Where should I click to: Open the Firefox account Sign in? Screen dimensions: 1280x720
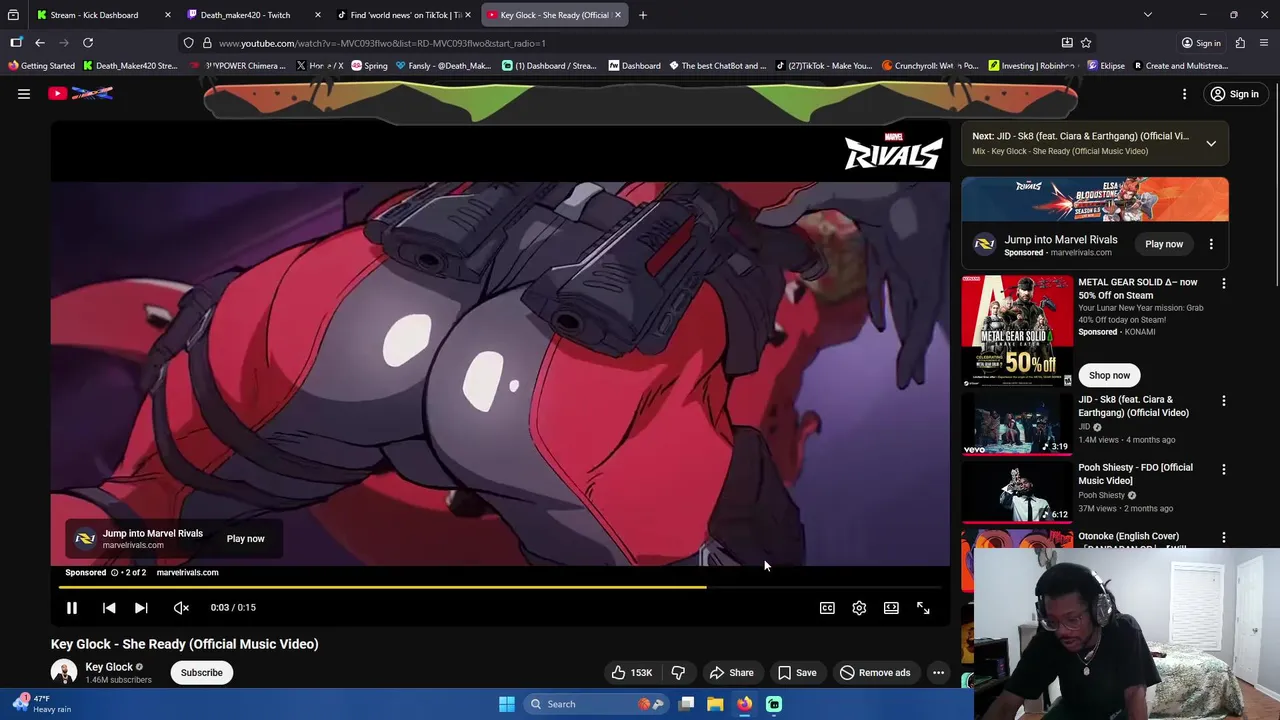1201,43
